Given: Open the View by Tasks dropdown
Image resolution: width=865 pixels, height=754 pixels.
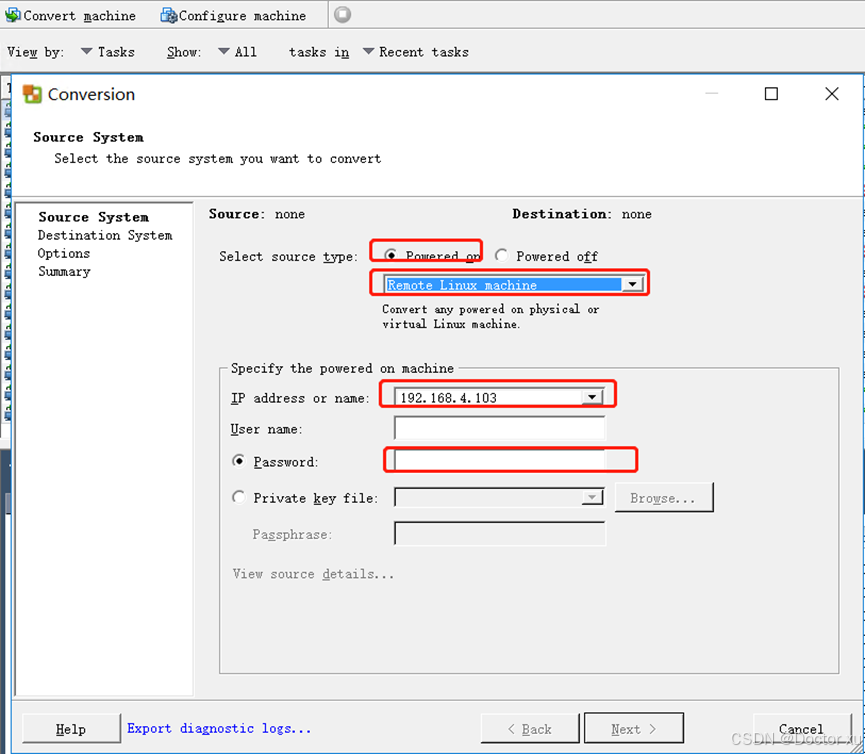Looking at the screenshot, I should 108,52.
